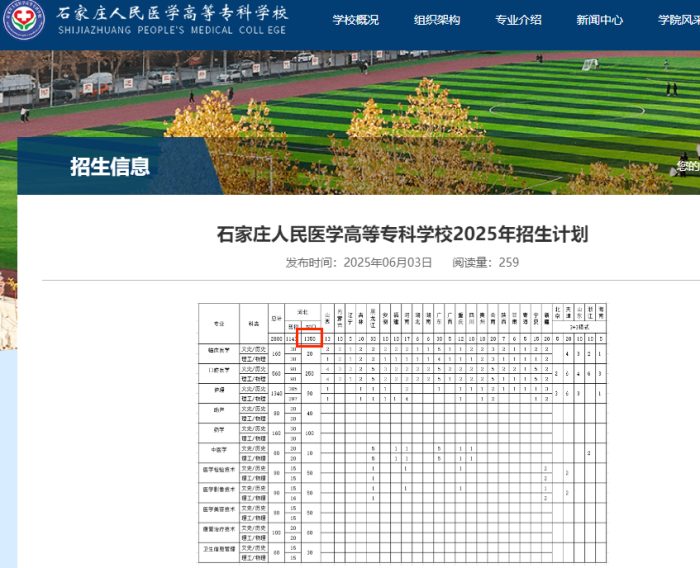Screen dimensions: 700x568
Task: Click the school name 石家庄人民医学高等专科学校 in header
Action: pos(172,13)
